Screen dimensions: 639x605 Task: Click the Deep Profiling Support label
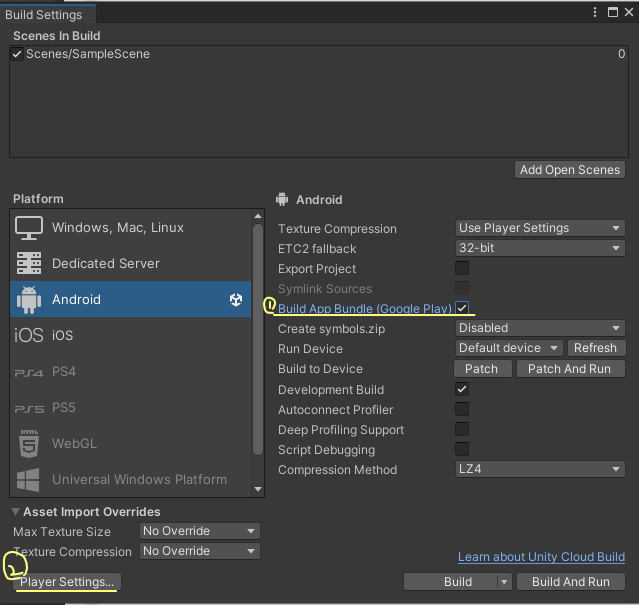[x=341, y=430]
